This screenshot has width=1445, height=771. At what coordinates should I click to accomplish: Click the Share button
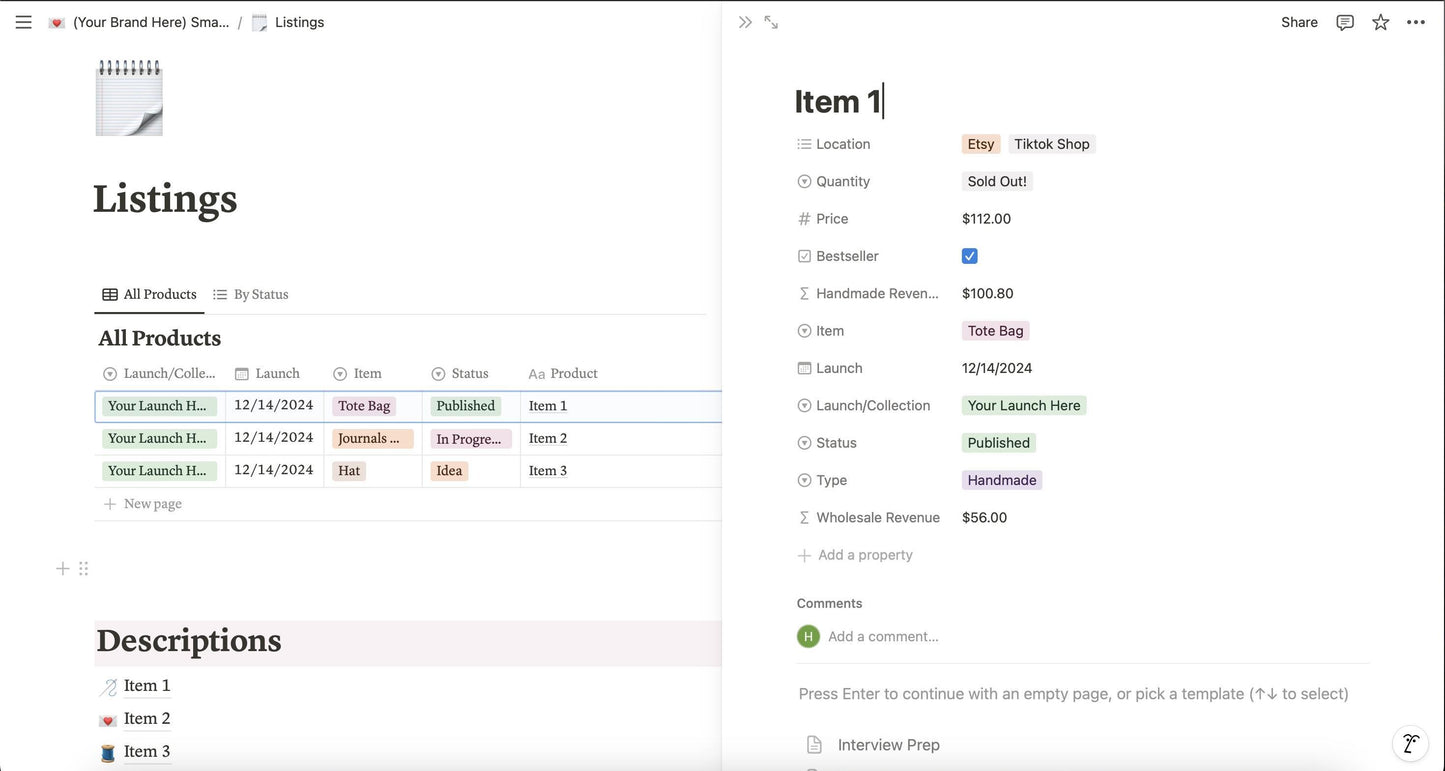click(1299, 22)
